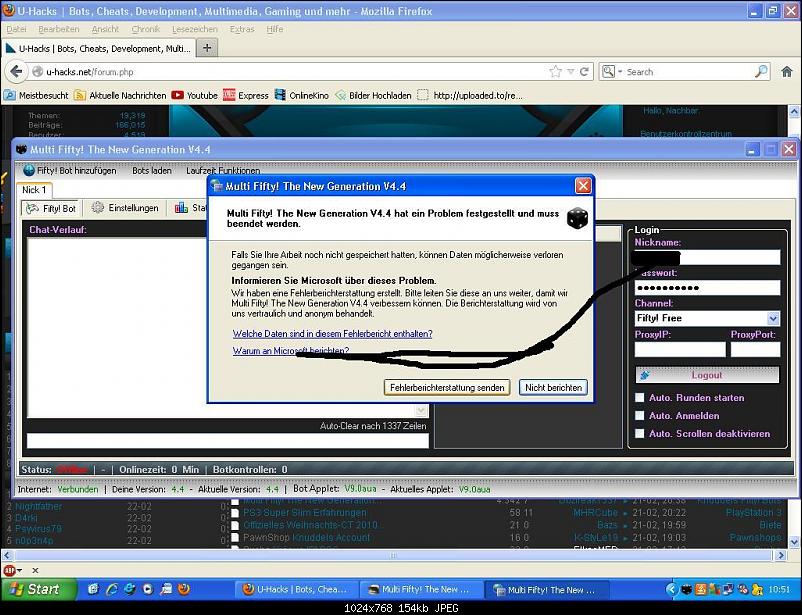Expand hidden system tray icons
This screenshot has width=802, height=615.
pyautogui.click(x=672, y=589)
